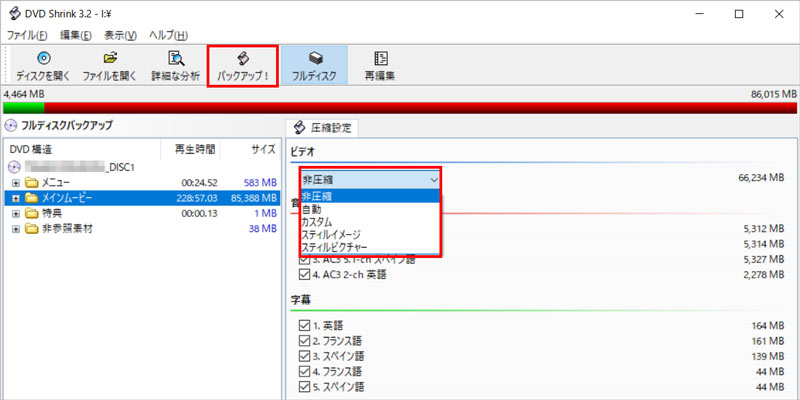800x400 pixels.
Task: Uncheck the AC3 2-ch 英語 audio track
Action: pos(305,275)
